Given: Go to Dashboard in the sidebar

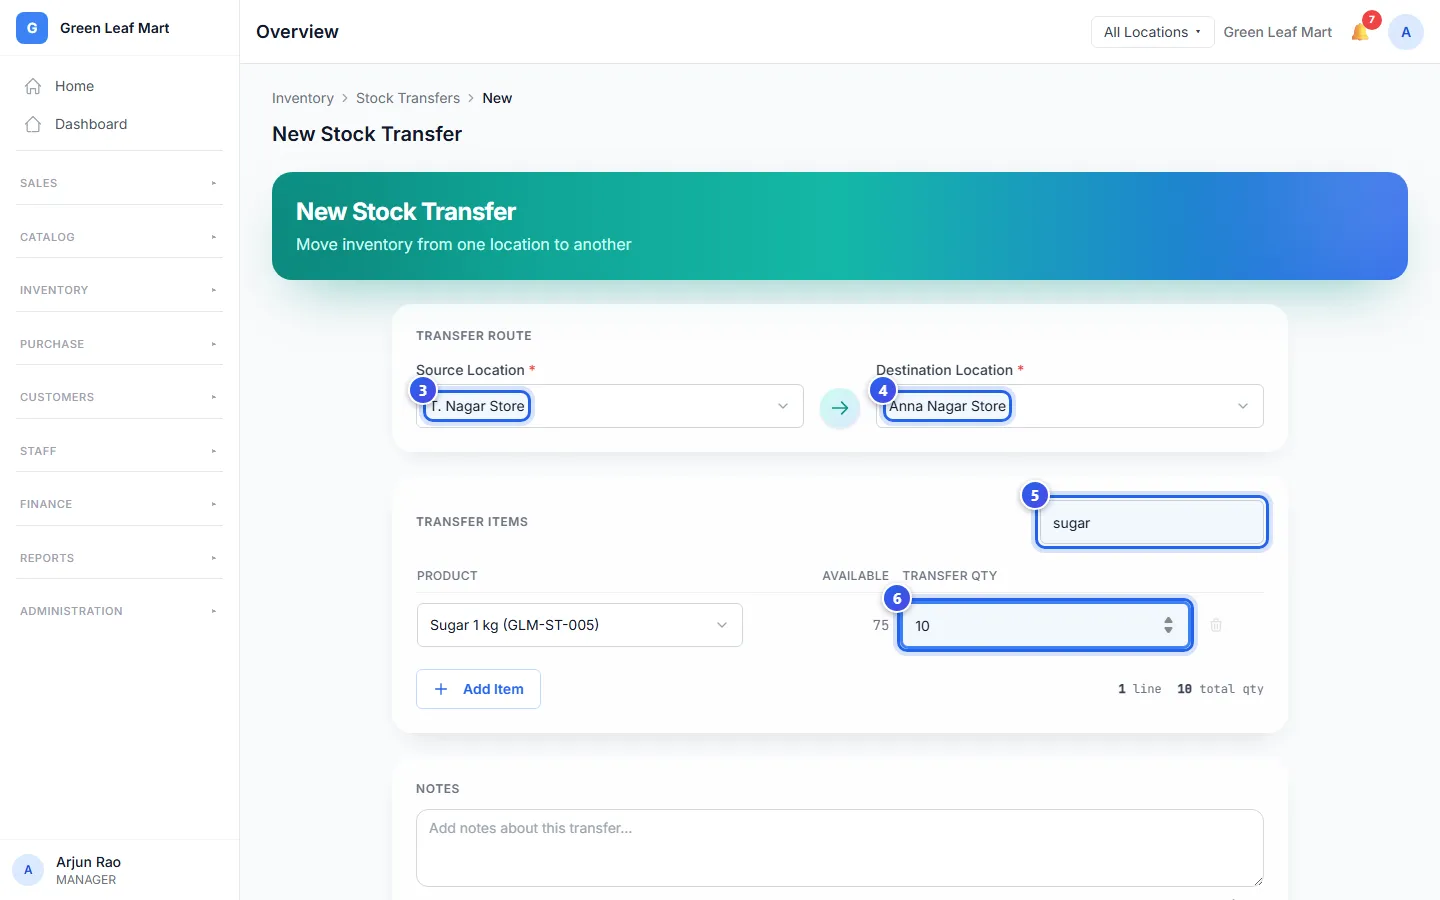Looking at the screenshot, I should click(120, 124).
